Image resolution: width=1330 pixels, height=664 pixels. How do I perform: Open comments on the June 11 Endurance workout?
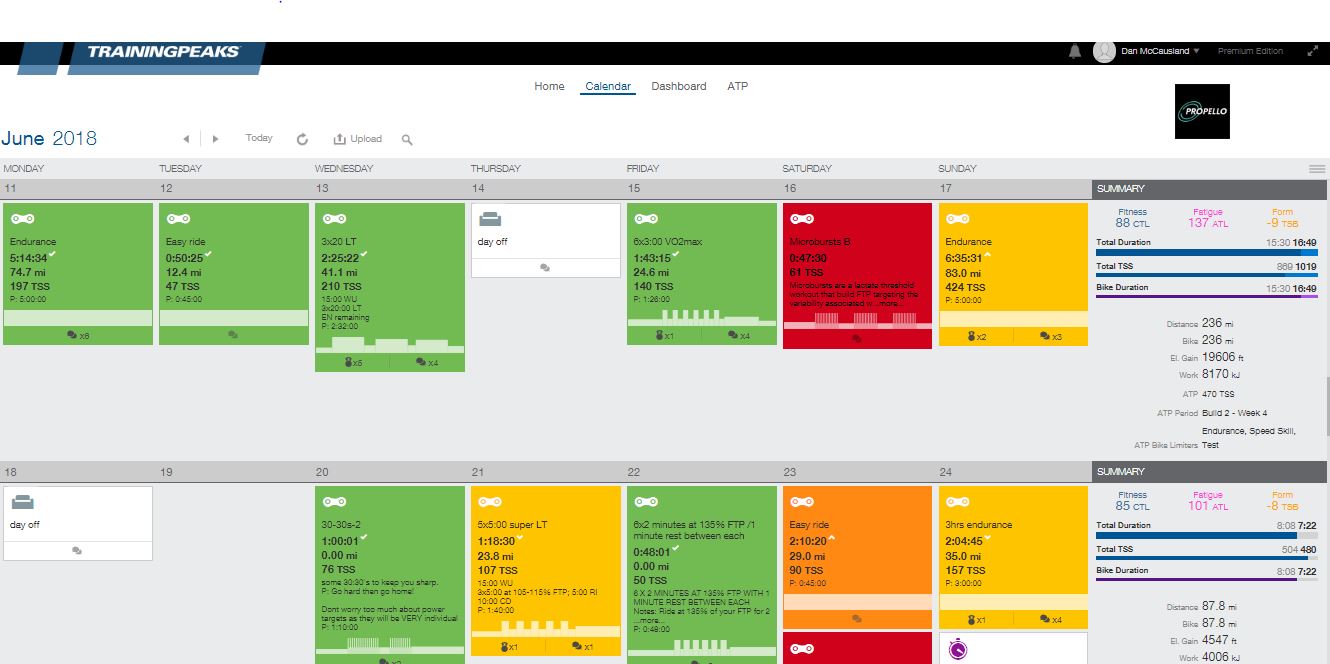tap(78, 336)
